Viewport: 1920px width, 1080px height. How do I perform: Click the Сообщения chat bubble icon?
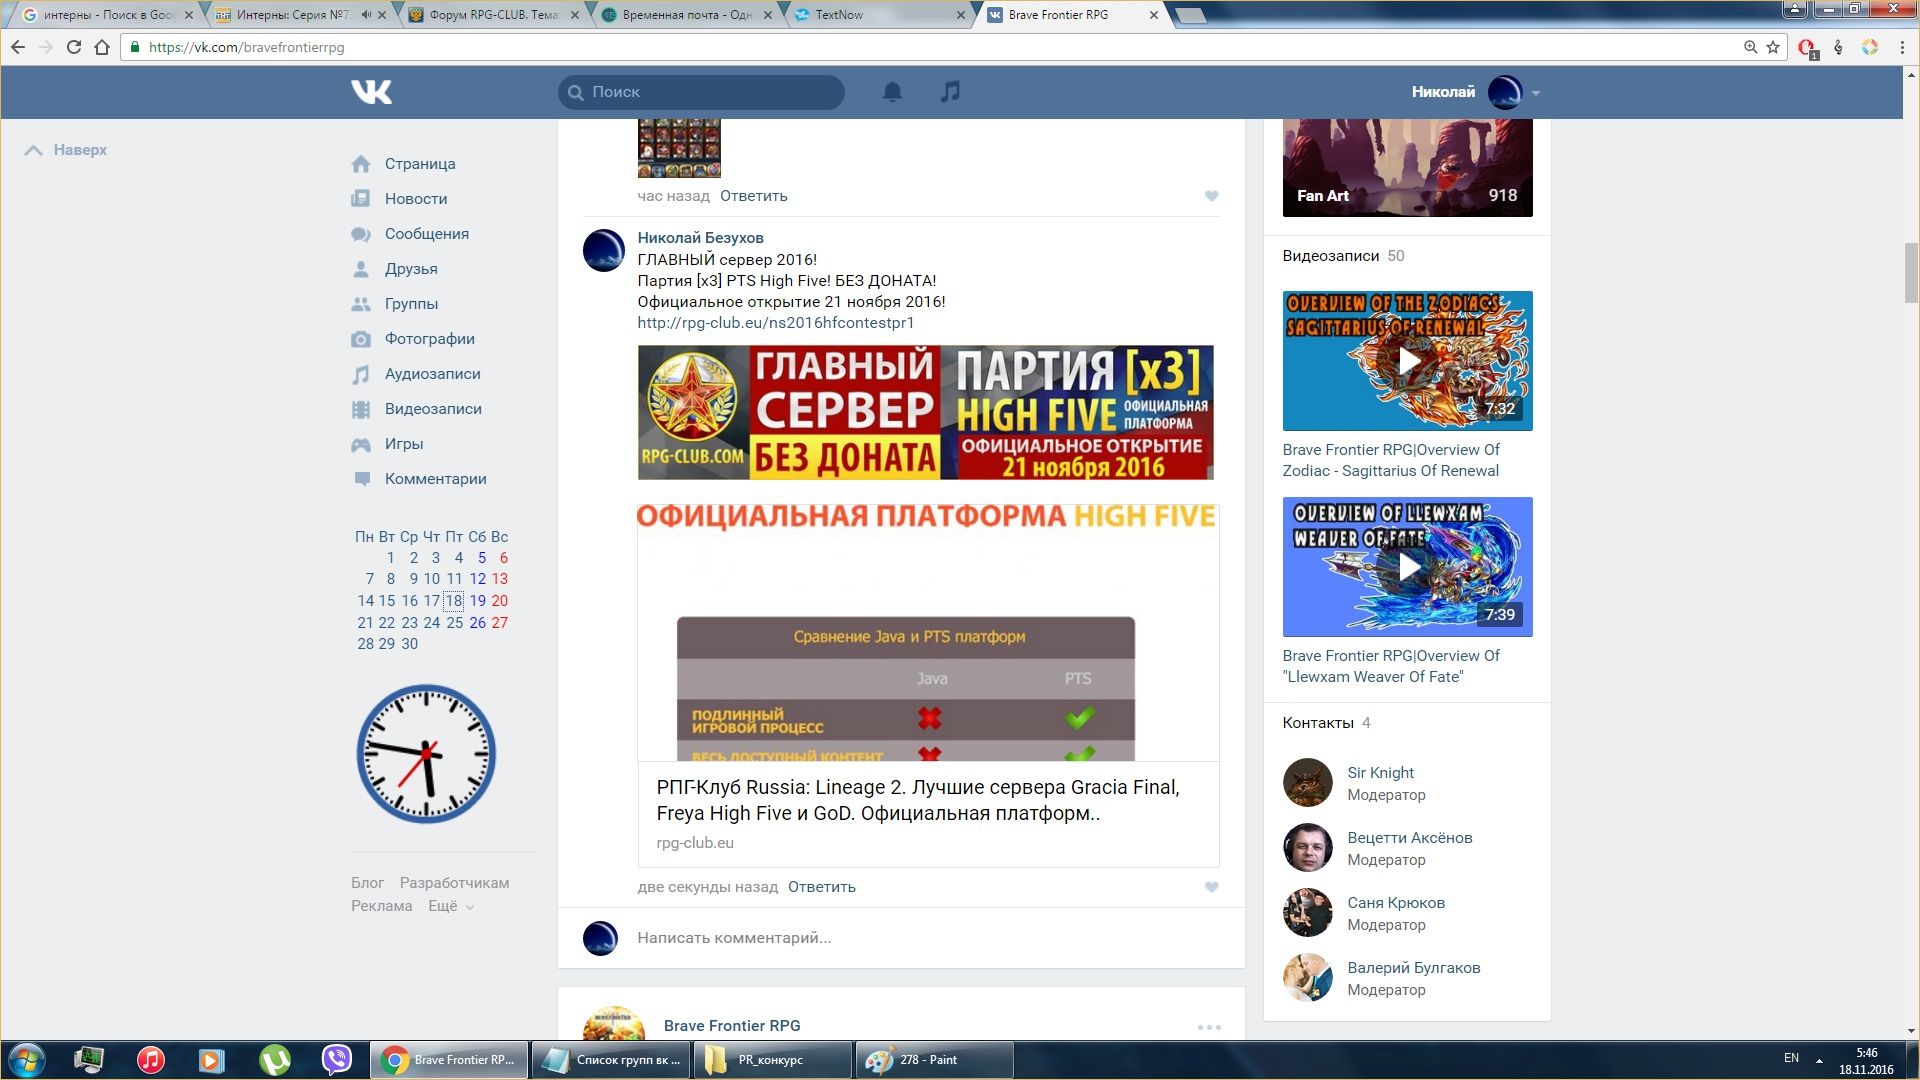pos(361,234)
